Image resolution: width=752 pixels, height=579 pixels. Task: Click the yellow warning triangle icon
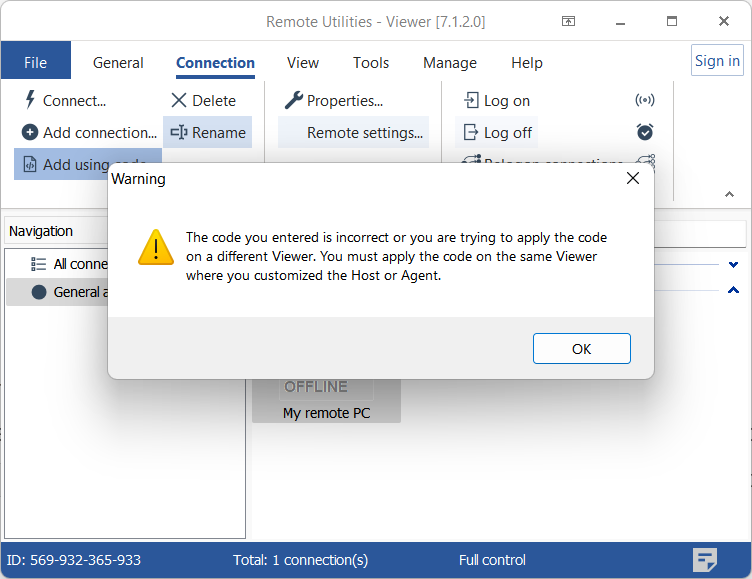pos(156,248)
